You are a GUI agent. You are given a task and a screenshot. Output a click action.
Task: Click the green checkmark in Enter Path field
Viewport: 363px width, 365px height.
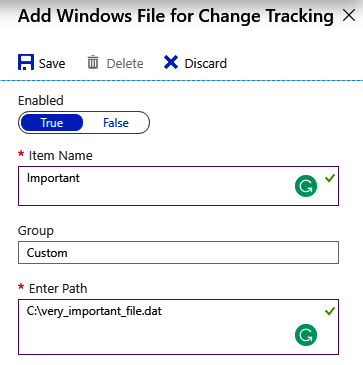tap(329, 312)
